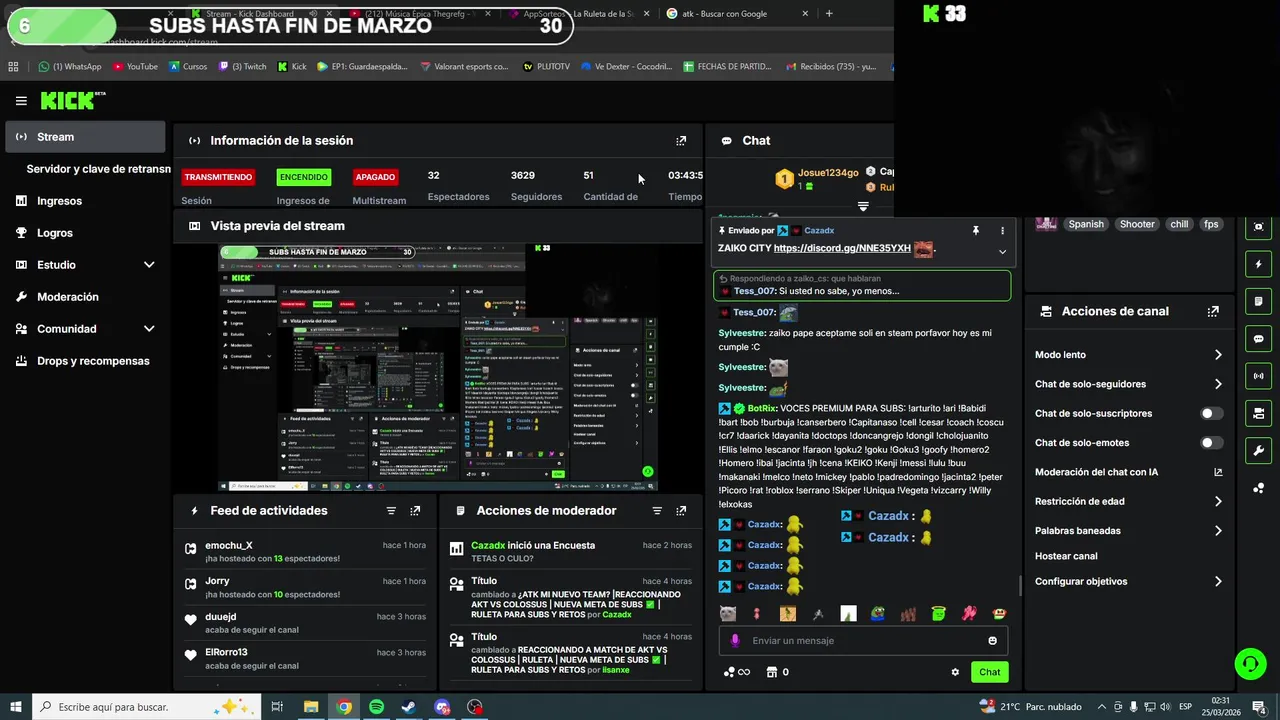Open filter options in Feed de actividades

pos(391,511)
